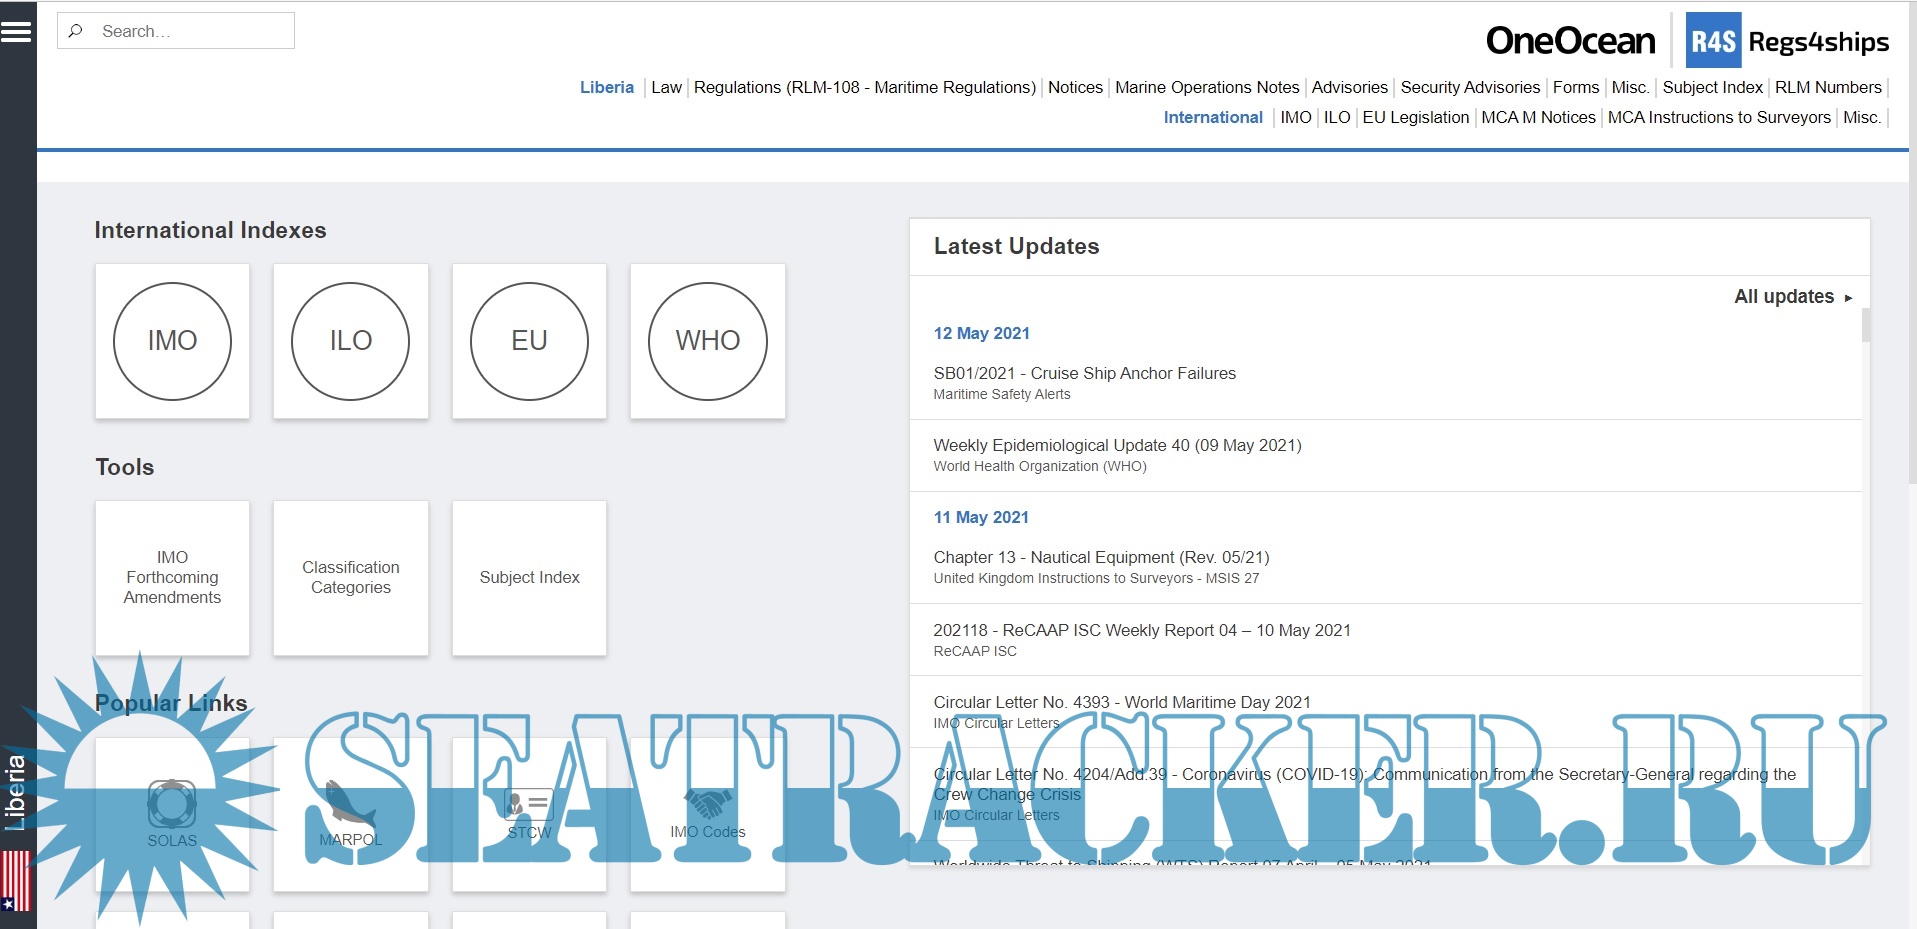Click the Latest Updates scrollbar thumb
1917x929 pixels.
coord(1865,326)
